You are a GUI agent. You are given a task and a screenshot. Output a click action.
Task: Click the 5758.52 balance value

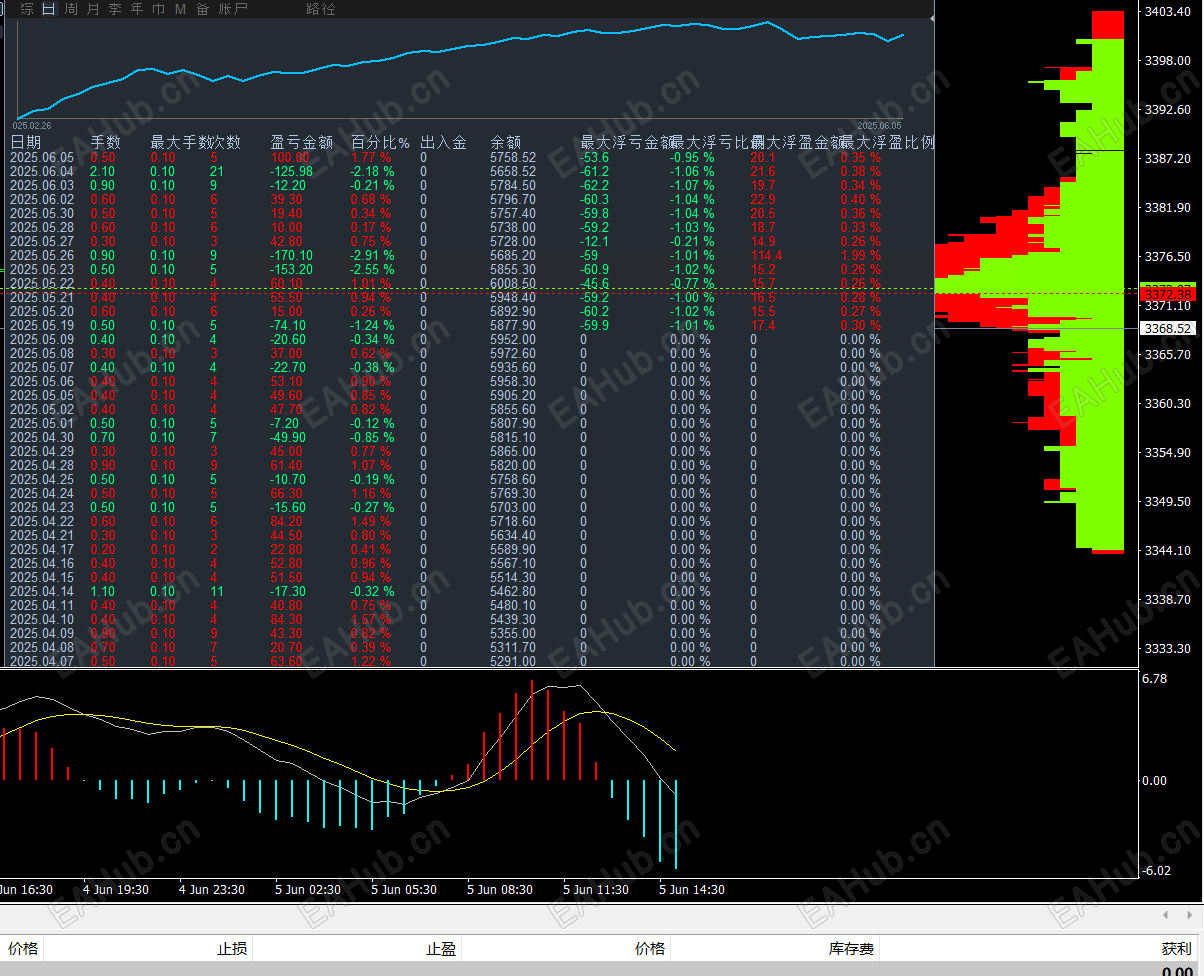513,157
